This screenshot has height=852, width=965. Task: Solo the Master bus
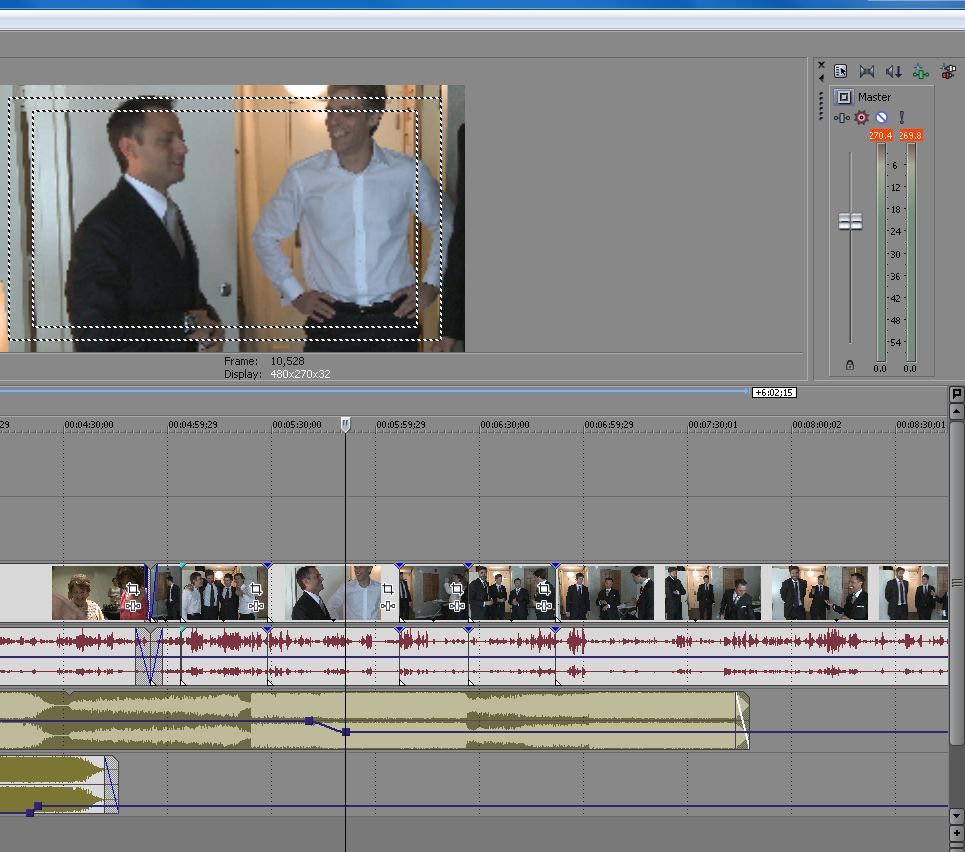click(901, 118)
